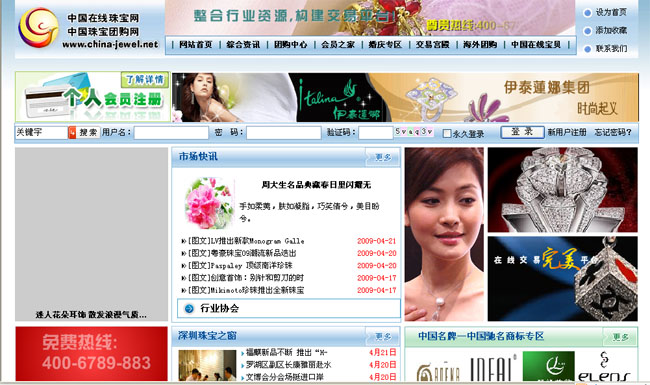Click the top header jewelry banner
This screenshot has height=385, width=650.
370,18
